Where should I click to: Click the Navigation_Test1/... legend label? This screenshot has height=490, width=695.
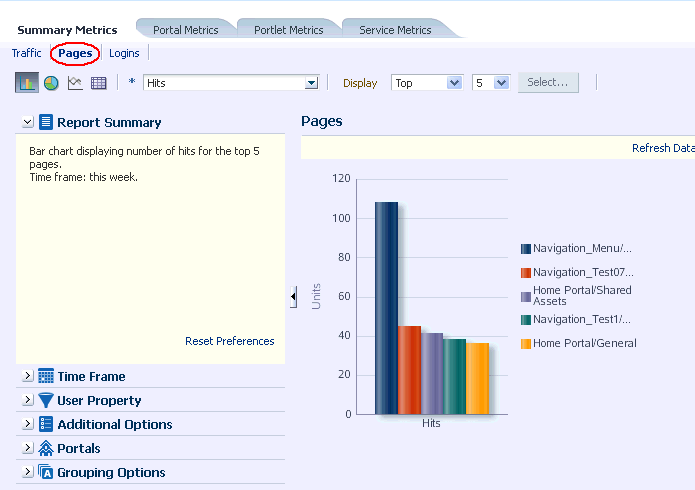[582, 319]
